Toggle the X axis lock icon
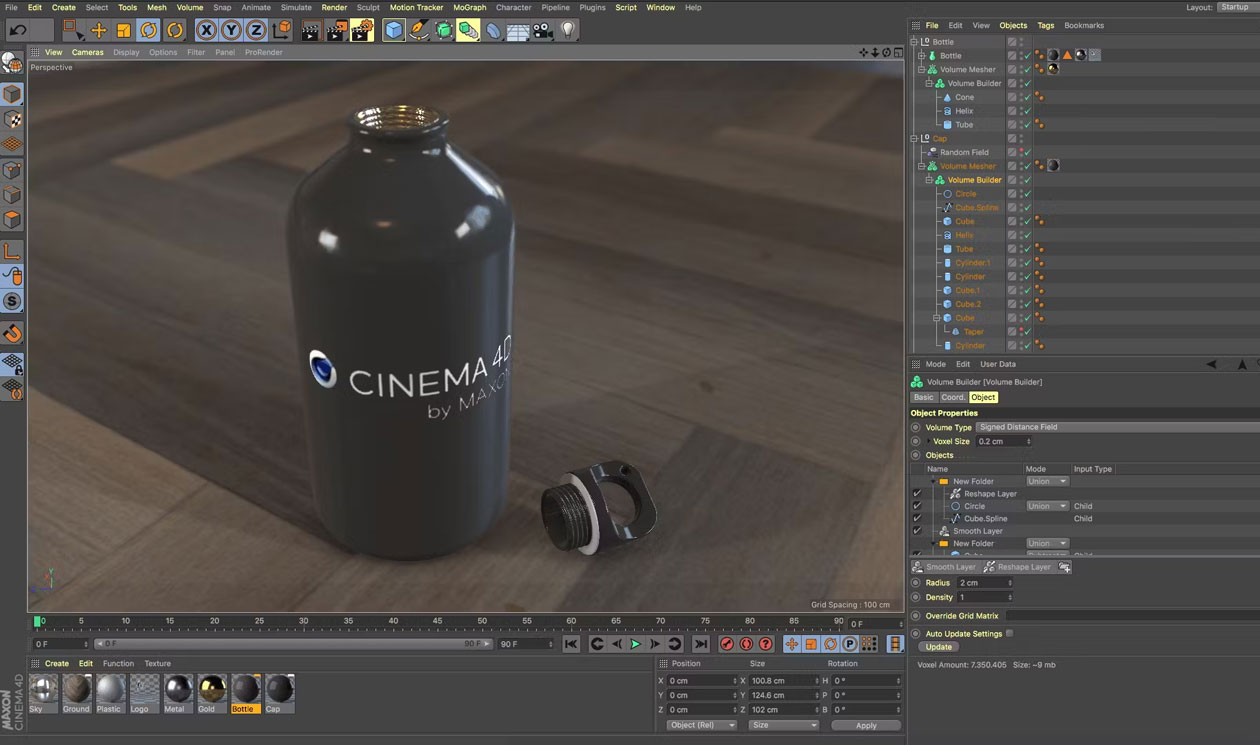Image resolution: width=1260 pixels, height=745 pixels. 206,30
